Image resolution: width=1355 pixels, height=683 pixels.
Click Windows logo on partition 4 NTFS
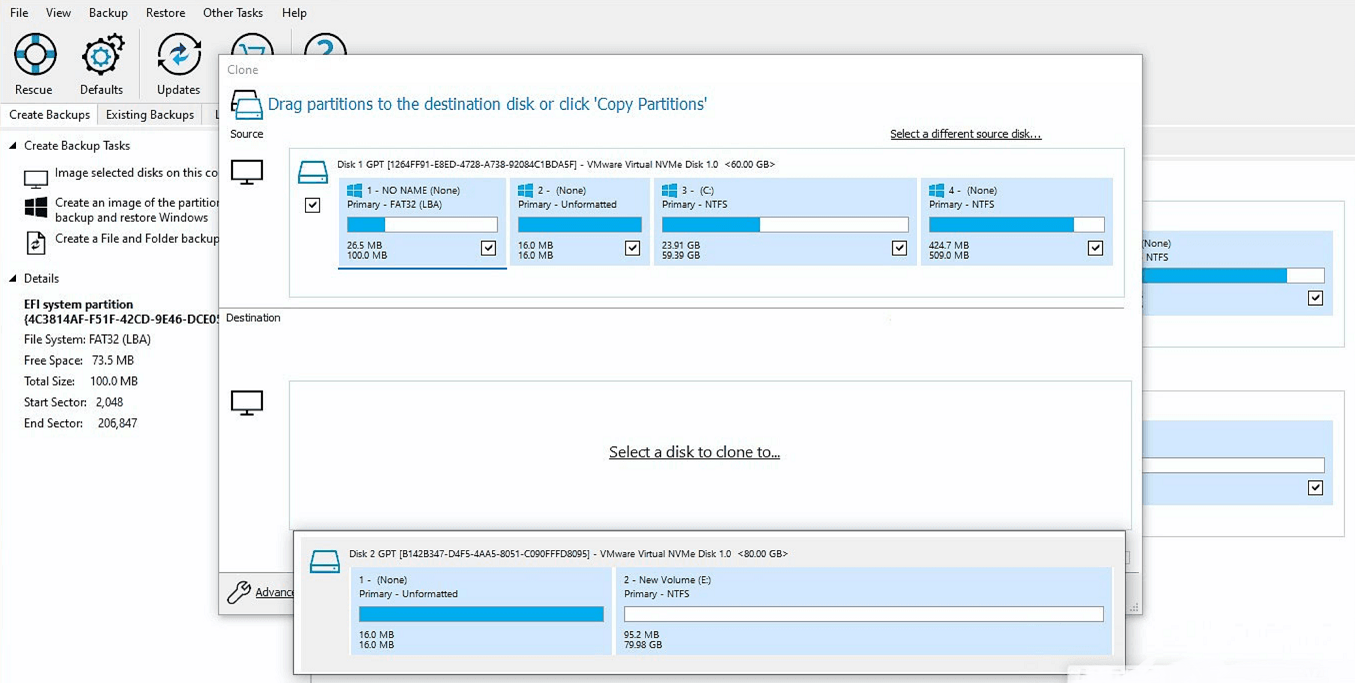click(936, 190)
